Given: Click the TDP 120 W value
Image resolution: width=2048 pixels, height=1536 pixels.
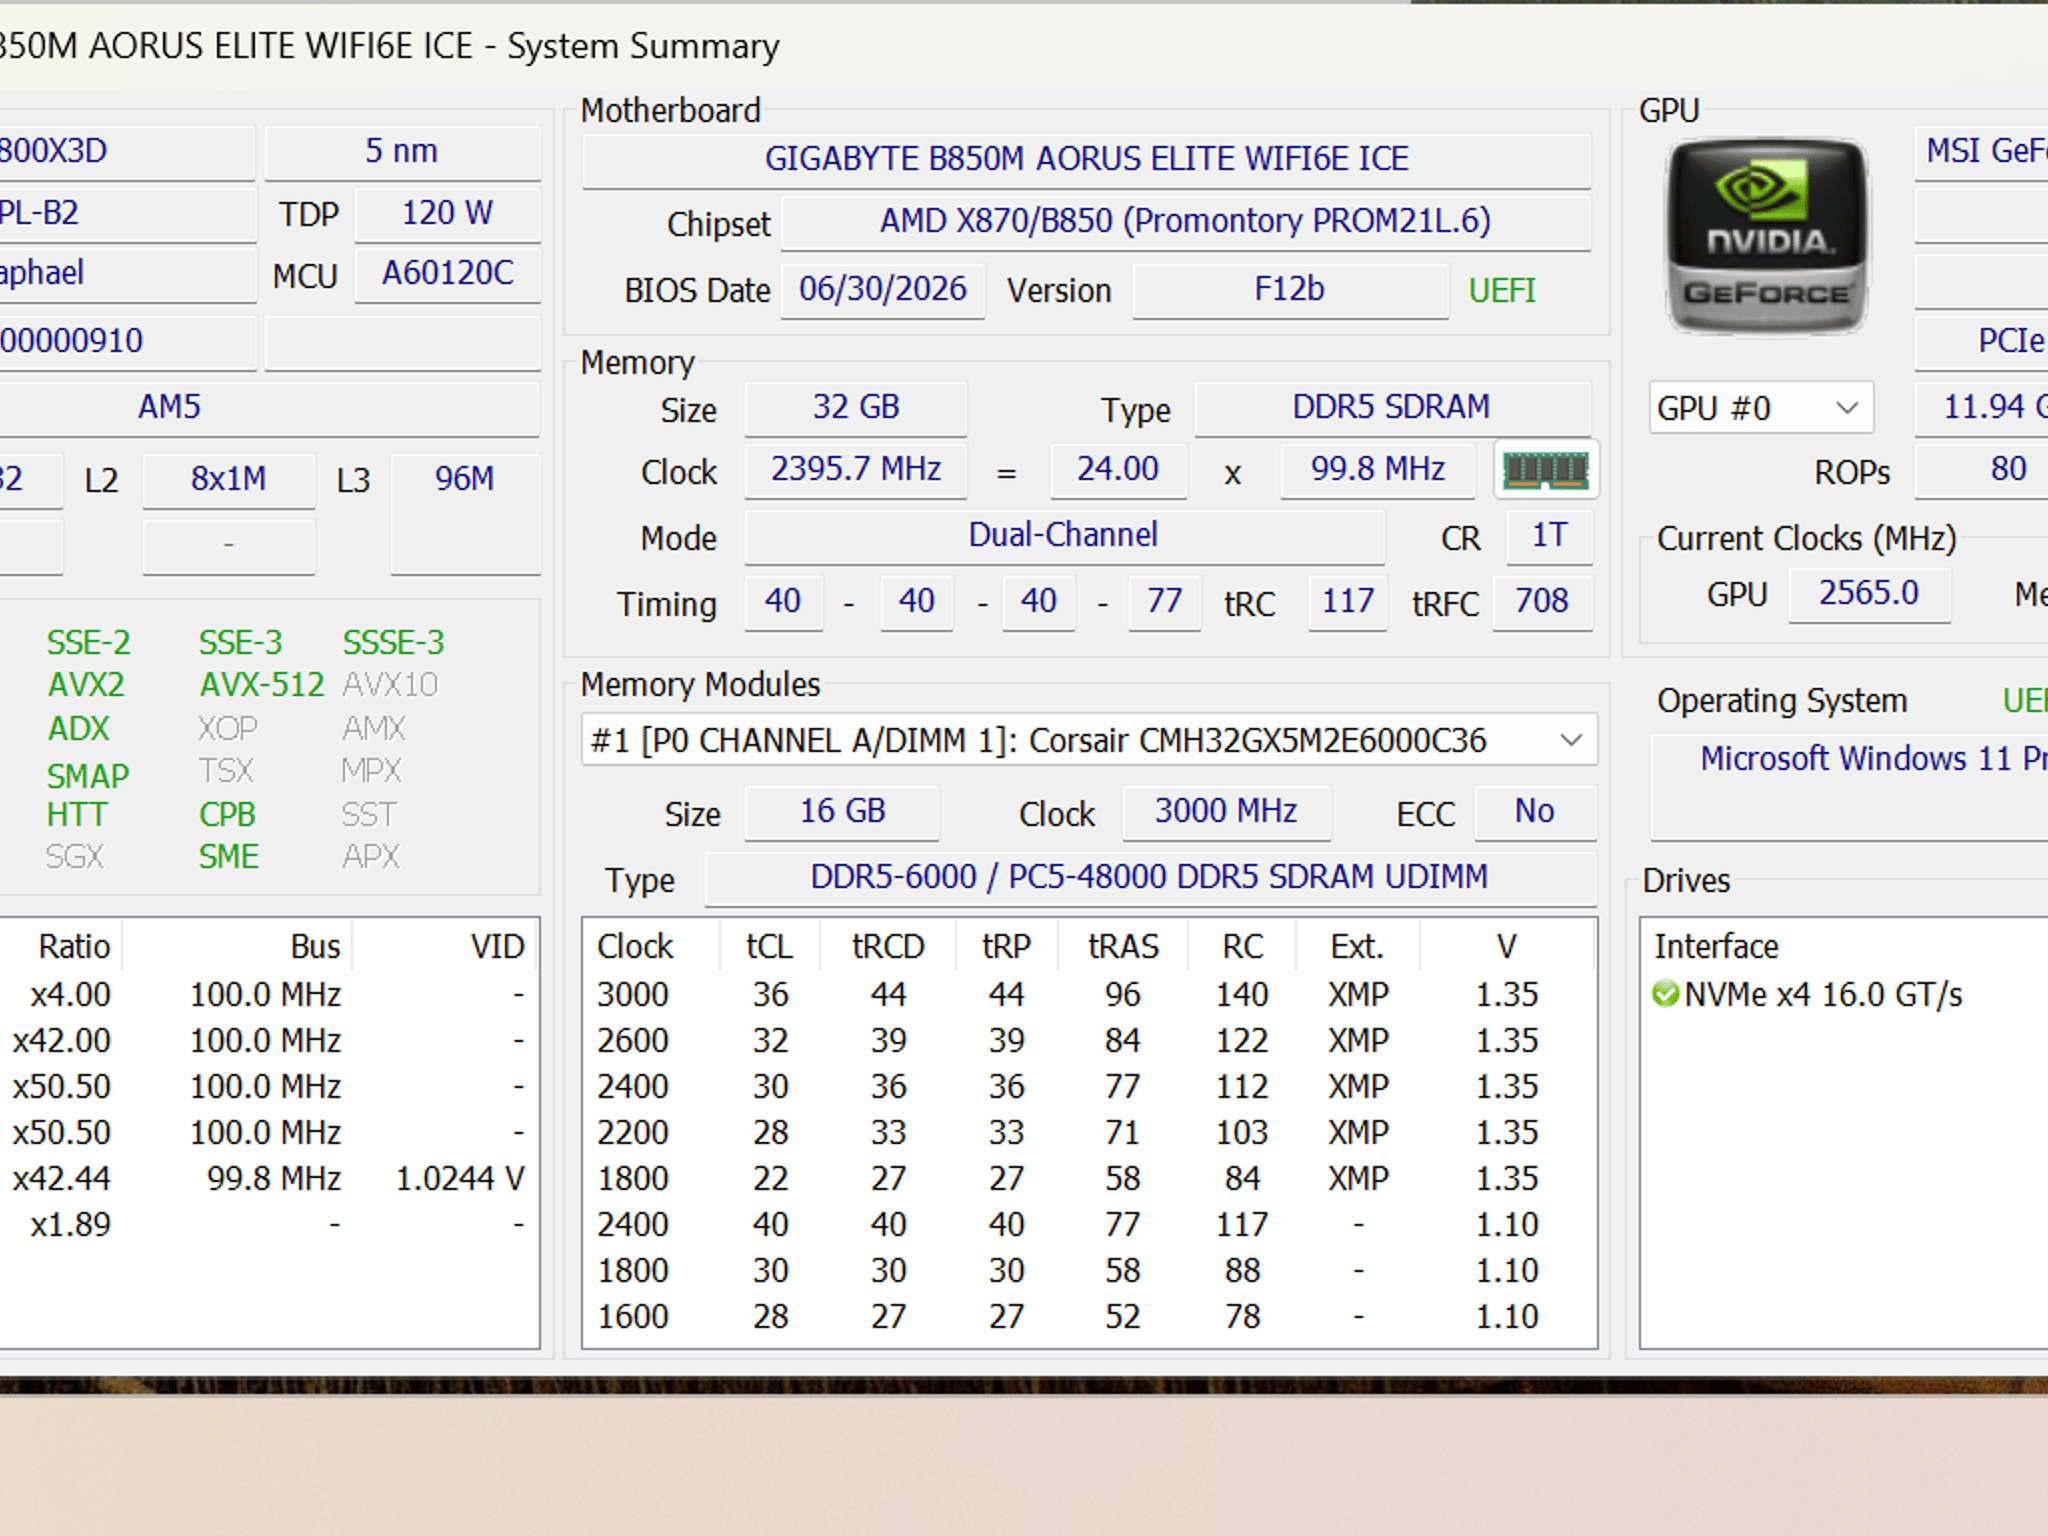Looking at the screenshot, I should (448, 214).
